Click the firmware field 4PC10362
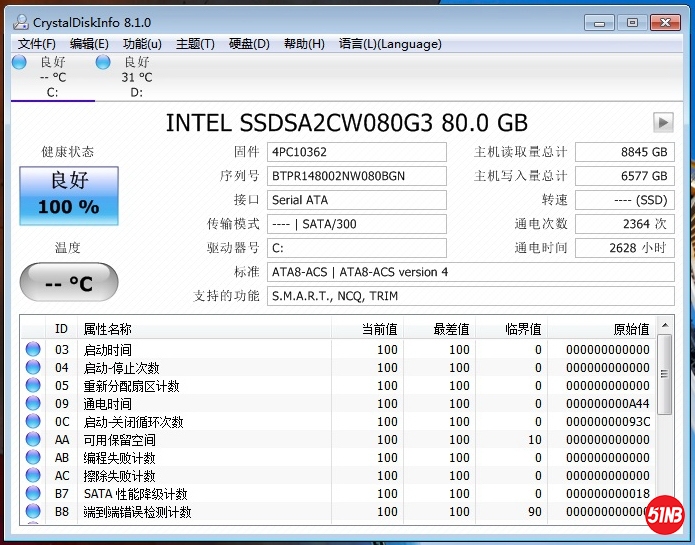Viewport: 695px width, 545px height. point(357,152)
